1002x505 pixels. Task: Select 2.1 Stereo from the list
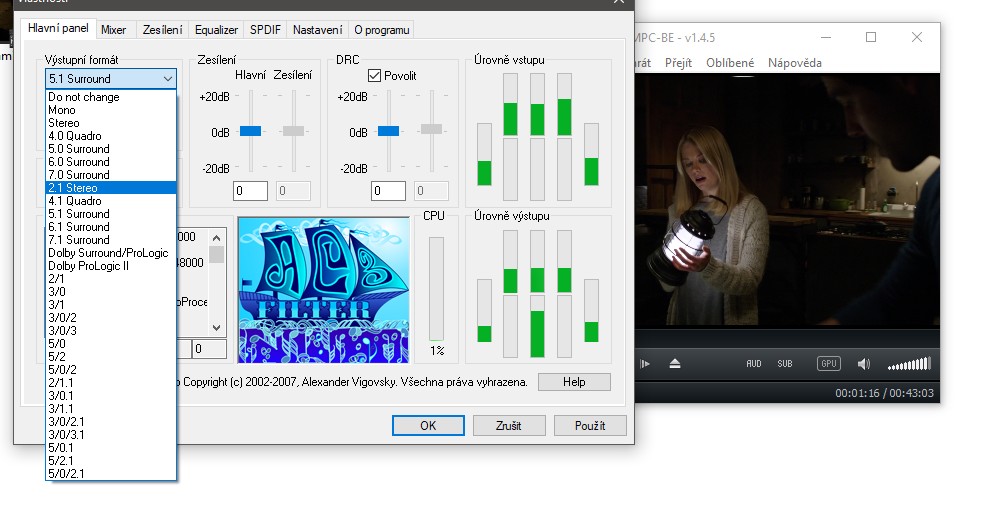[110, 188]
